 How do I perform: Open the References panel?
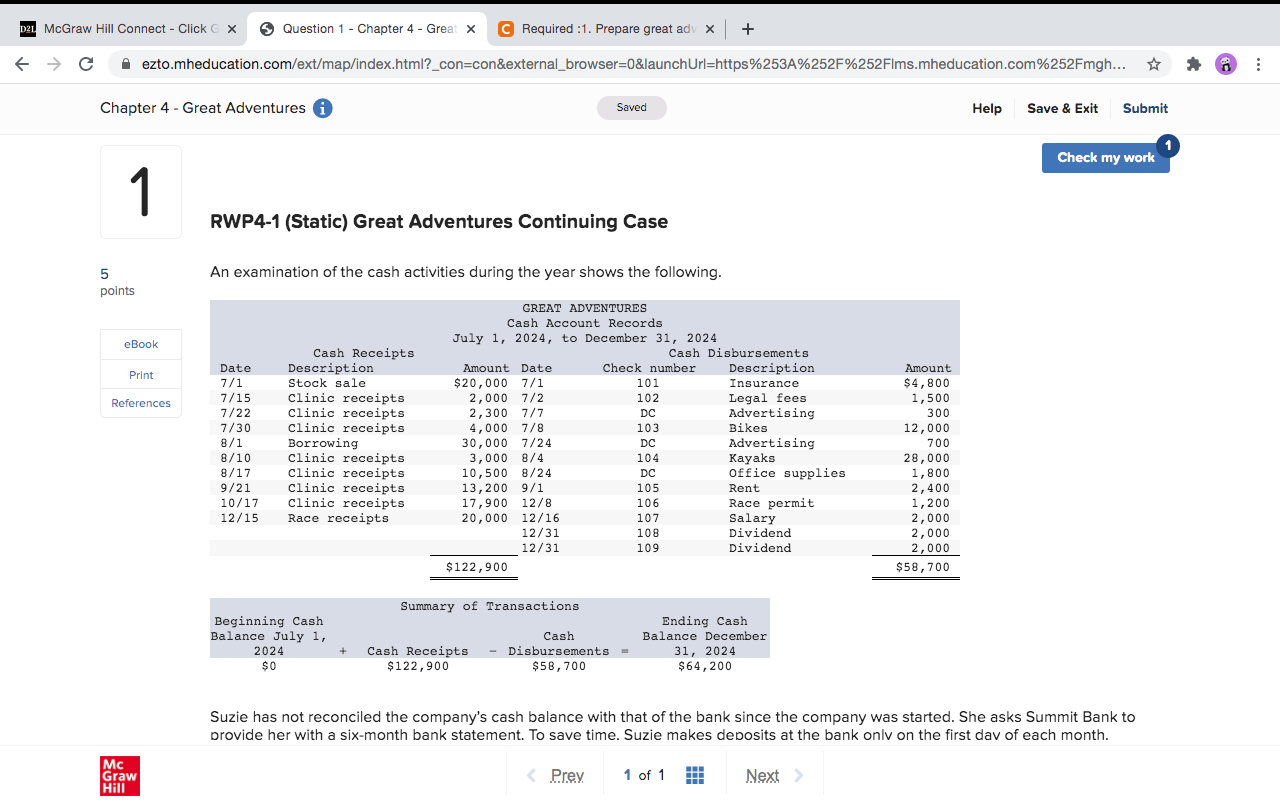[141, 403]
